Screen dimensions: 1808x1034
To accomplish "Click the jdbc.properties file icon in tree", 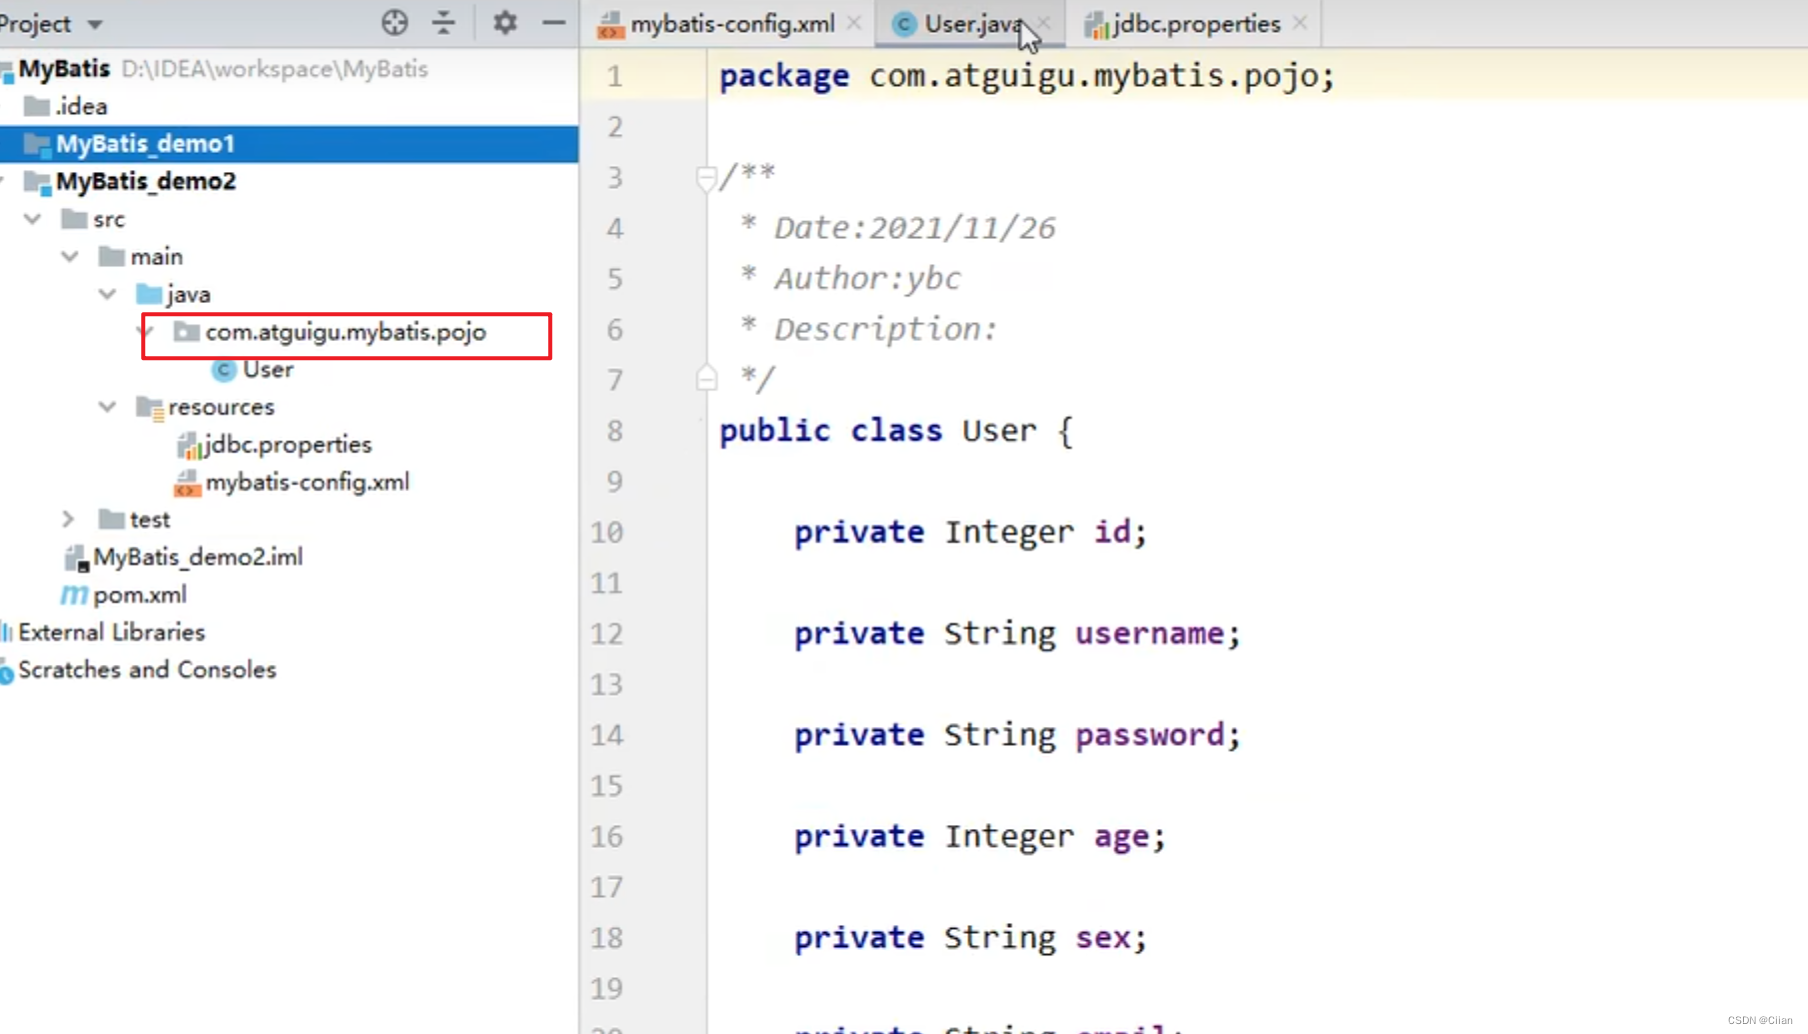I will [187, 445].
